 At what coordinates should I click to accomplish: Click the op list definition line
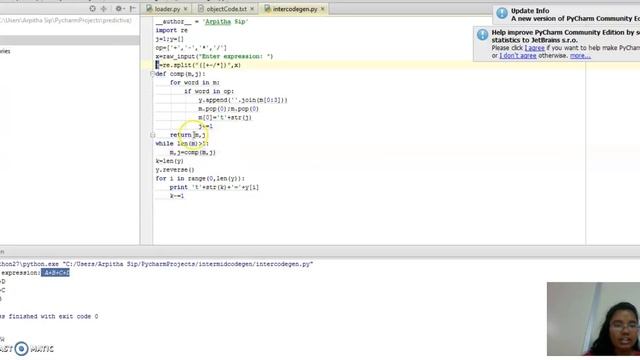coord(191,48)
